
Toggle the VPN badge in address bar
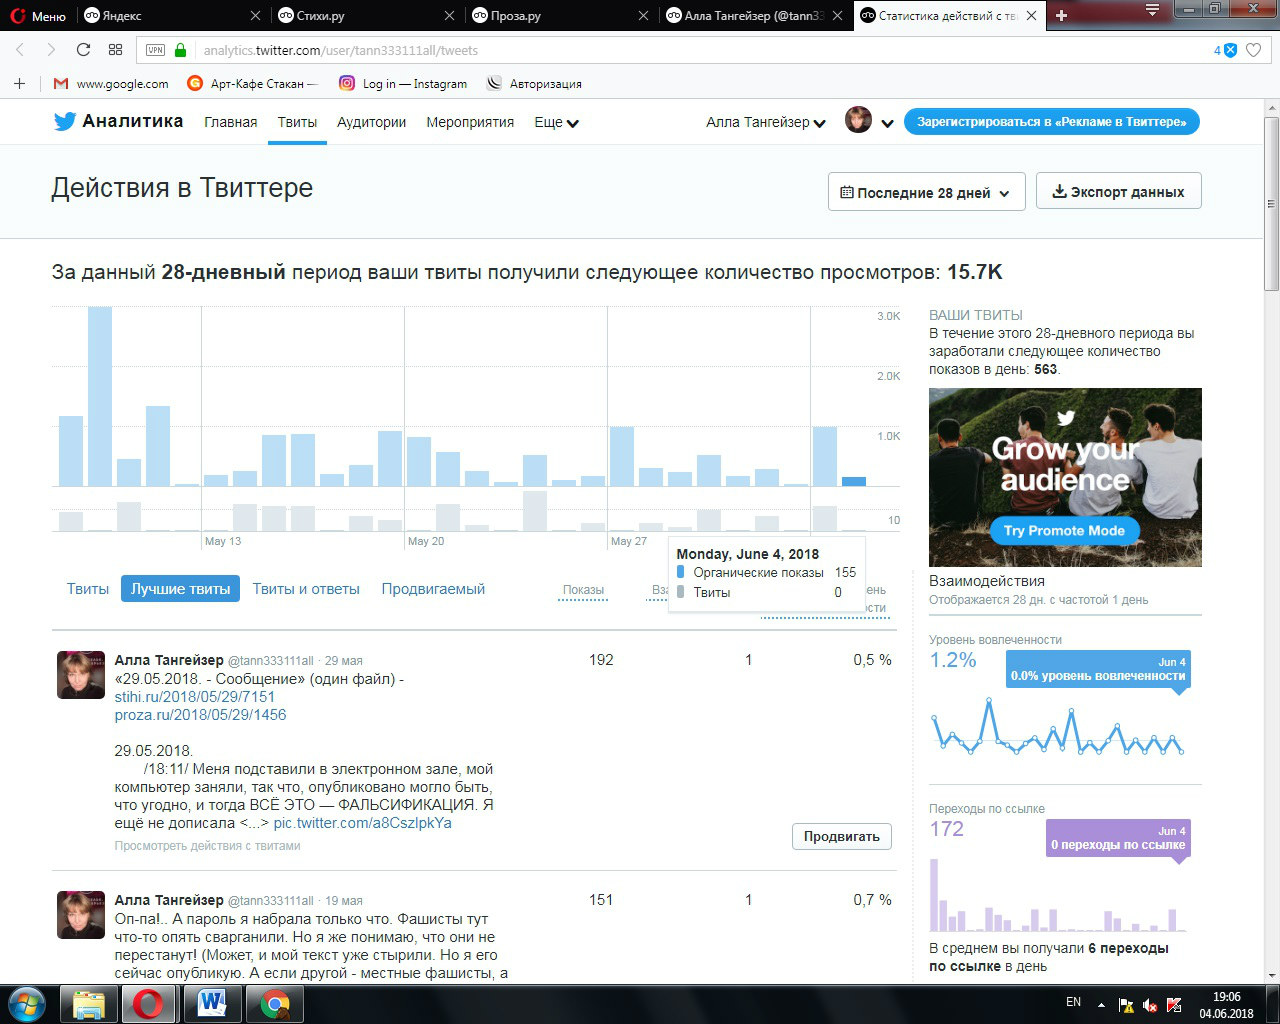pos(155,50)
